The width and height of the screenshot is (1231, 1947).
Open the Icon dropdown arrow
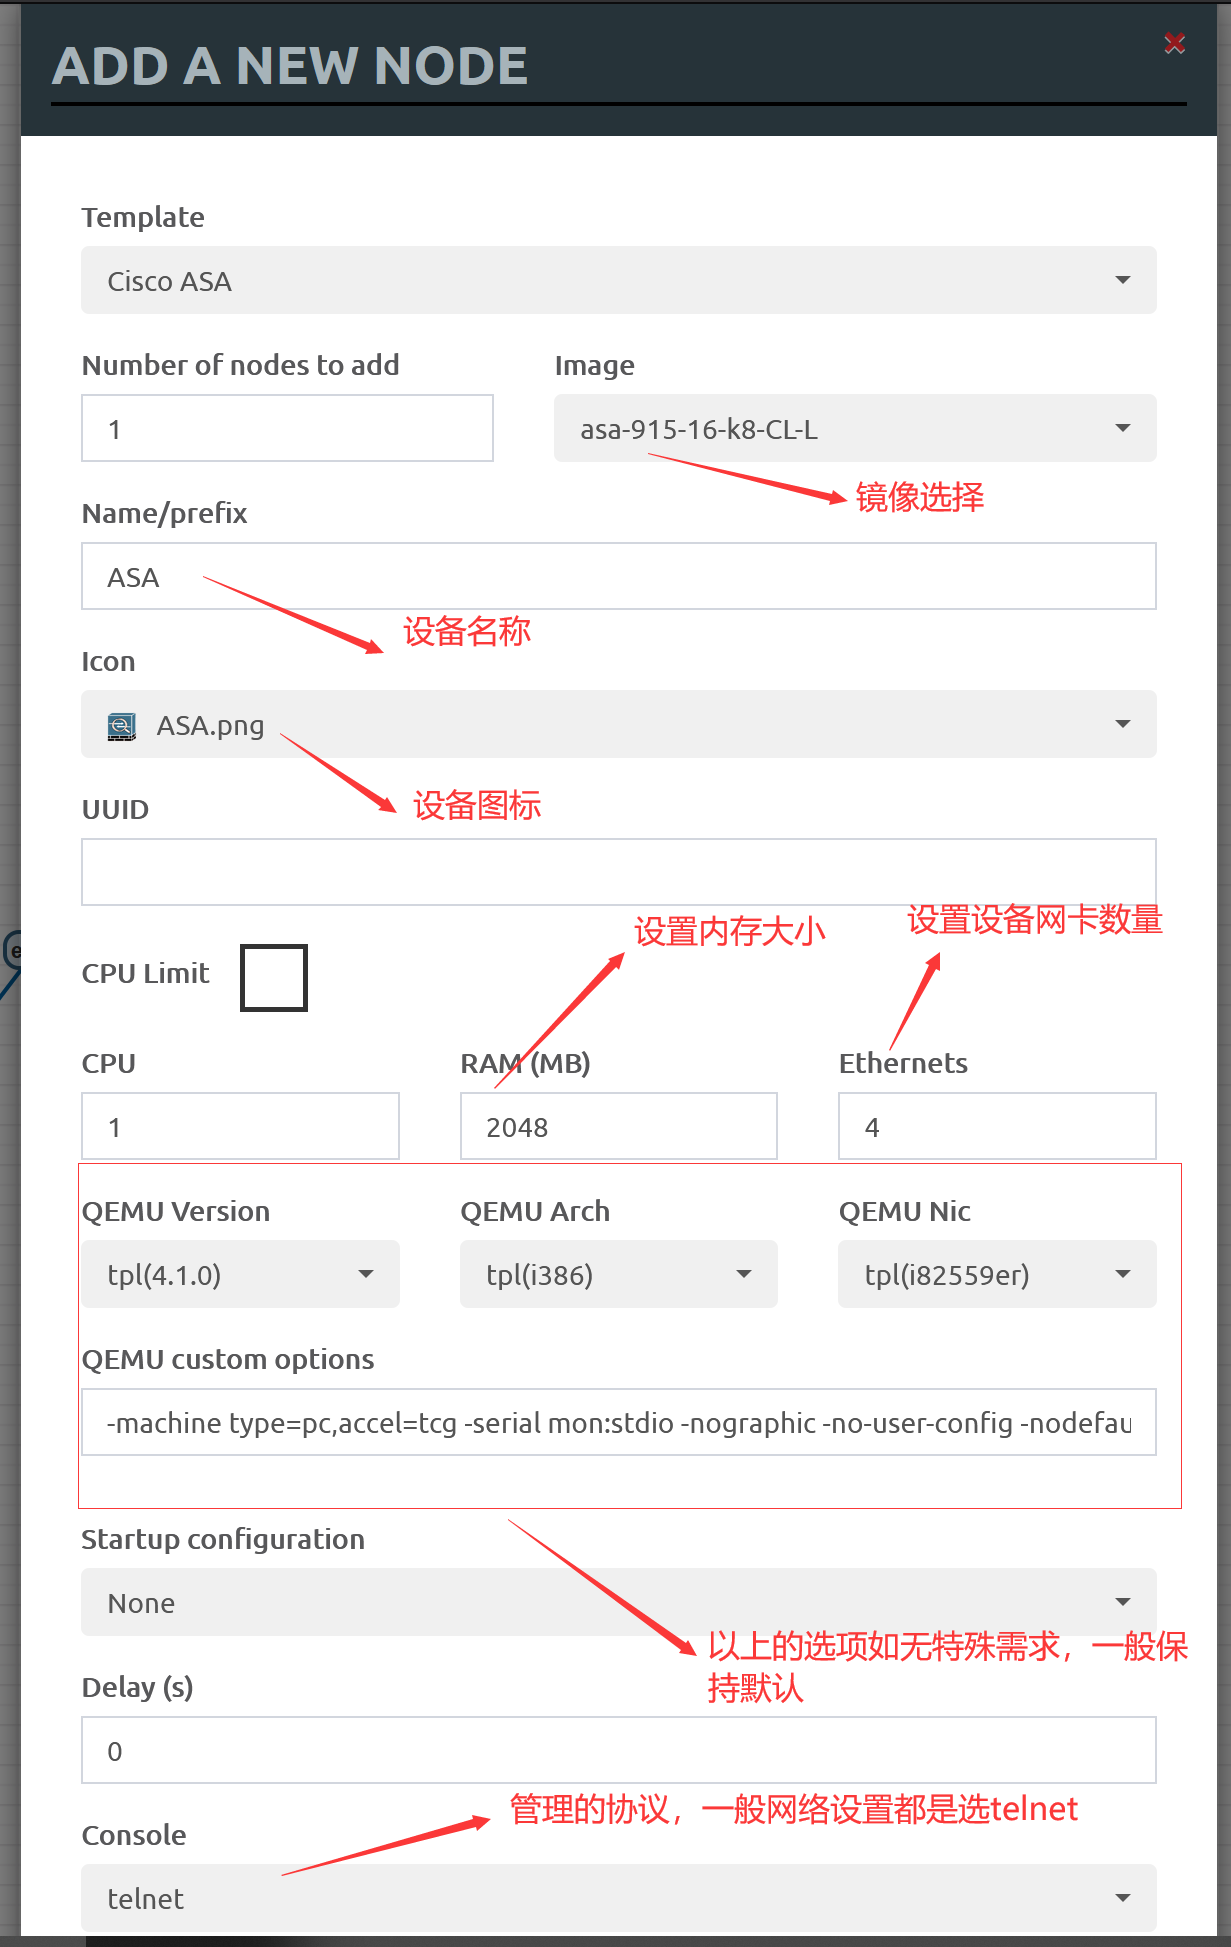(1123, 724)
